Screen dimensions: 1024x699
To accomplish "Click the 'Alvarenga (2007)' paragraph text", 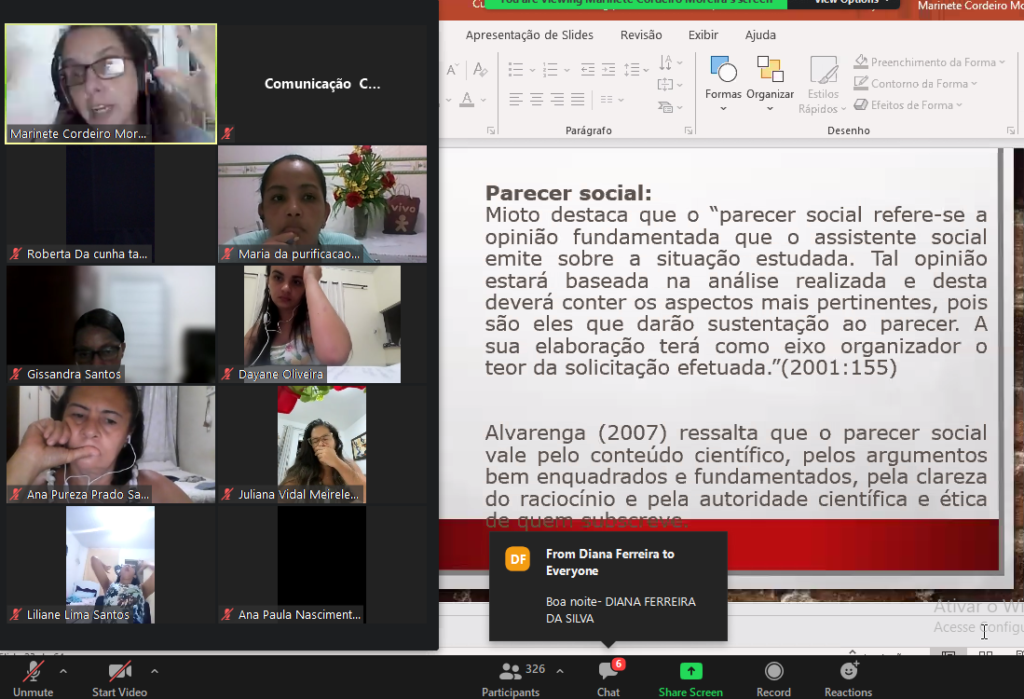I will click(x=735, y=477).
